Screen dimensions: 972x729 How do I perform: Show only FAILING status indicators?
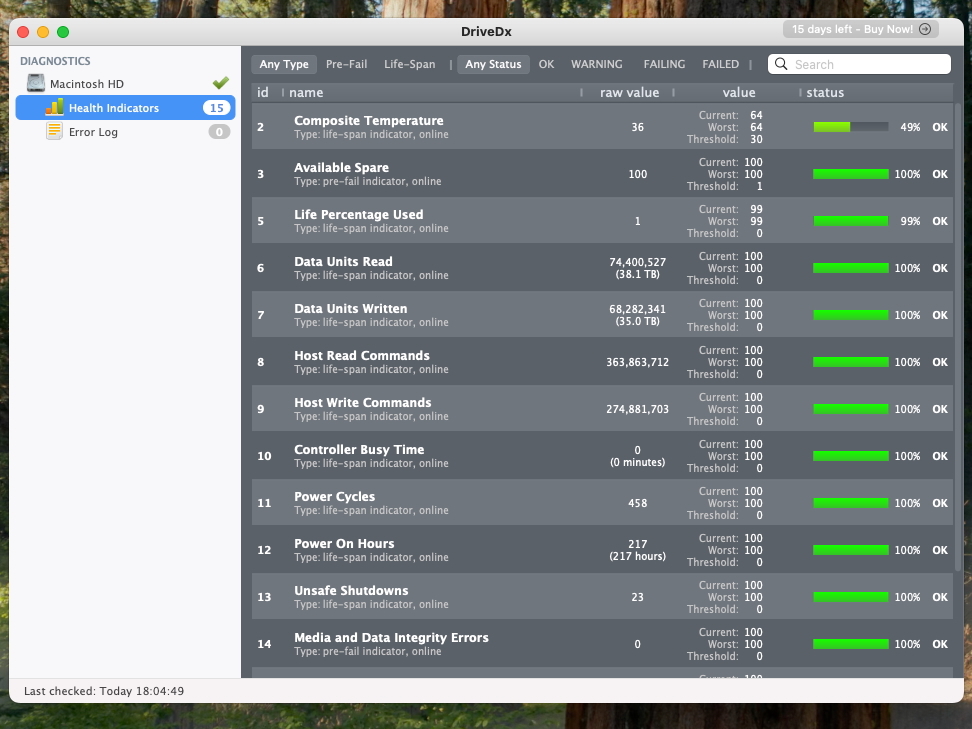pyautogui.click(x=664, y=64)
